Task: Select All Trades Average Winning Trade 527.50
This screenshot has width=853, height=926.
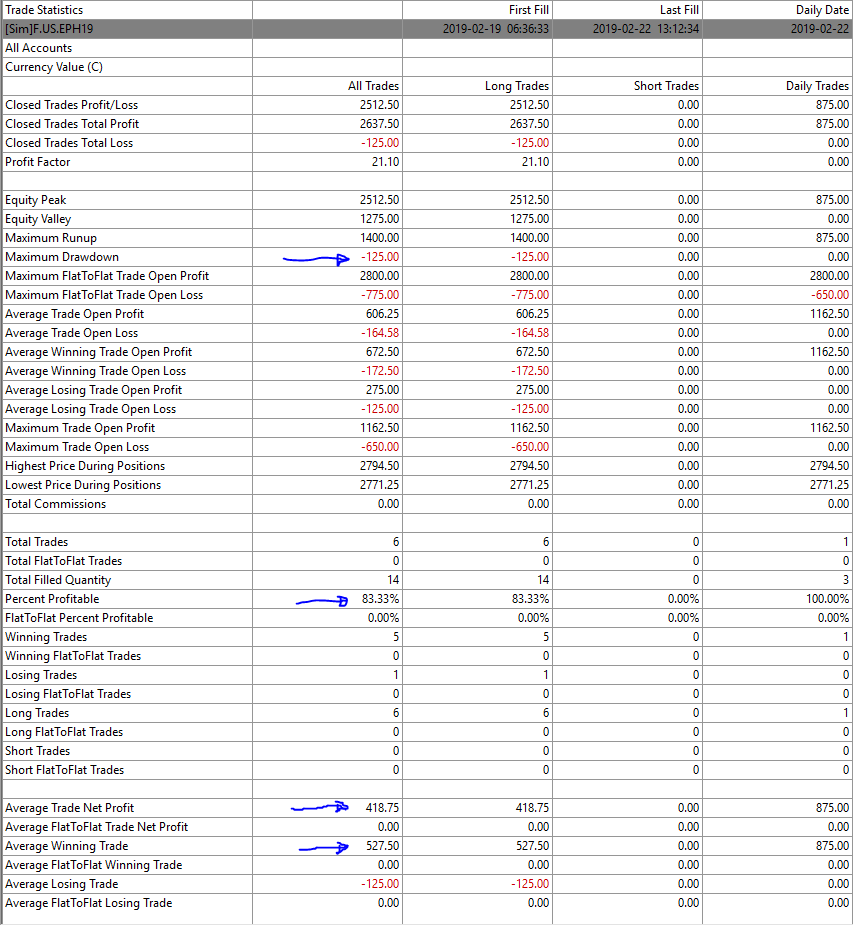Action: (x=382, y=846)
